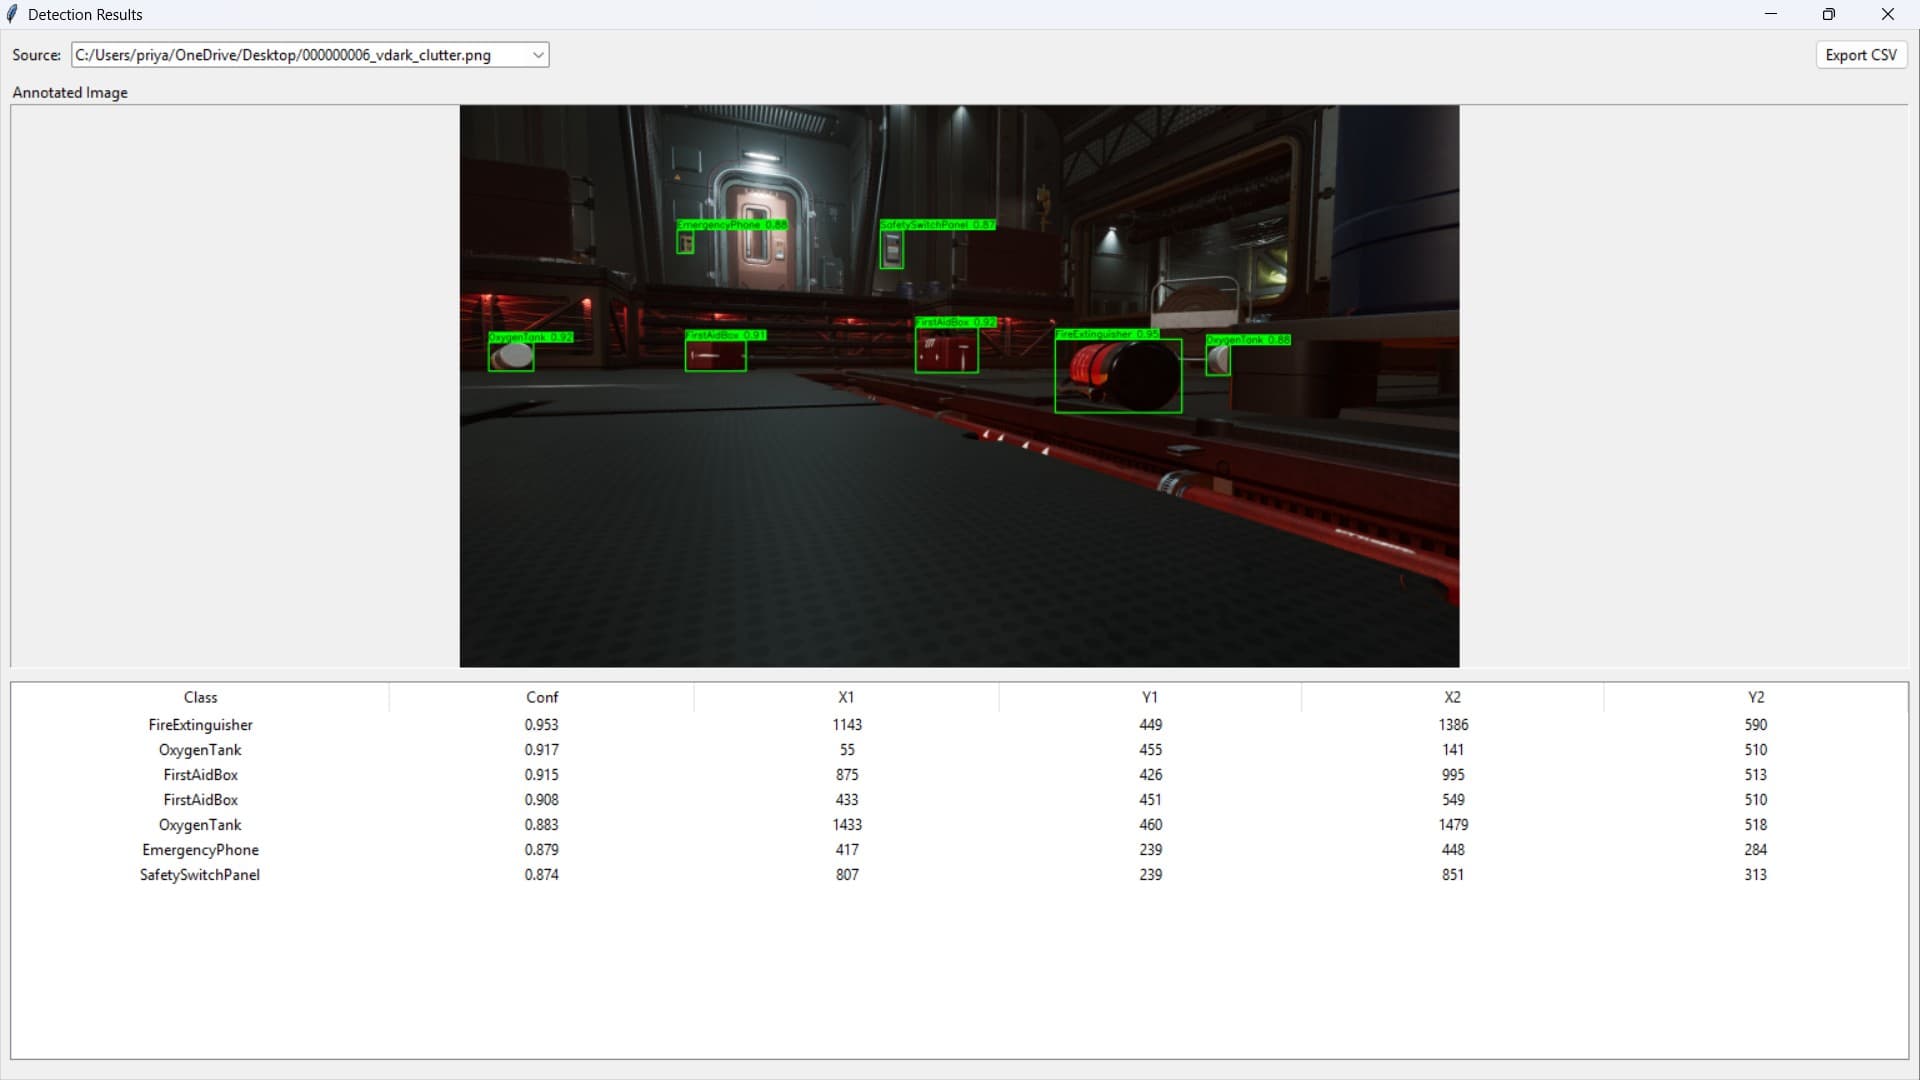This screenshot has height=1080, width=1920.
Task: Sort by the Class column header
Action: point(200,697)
